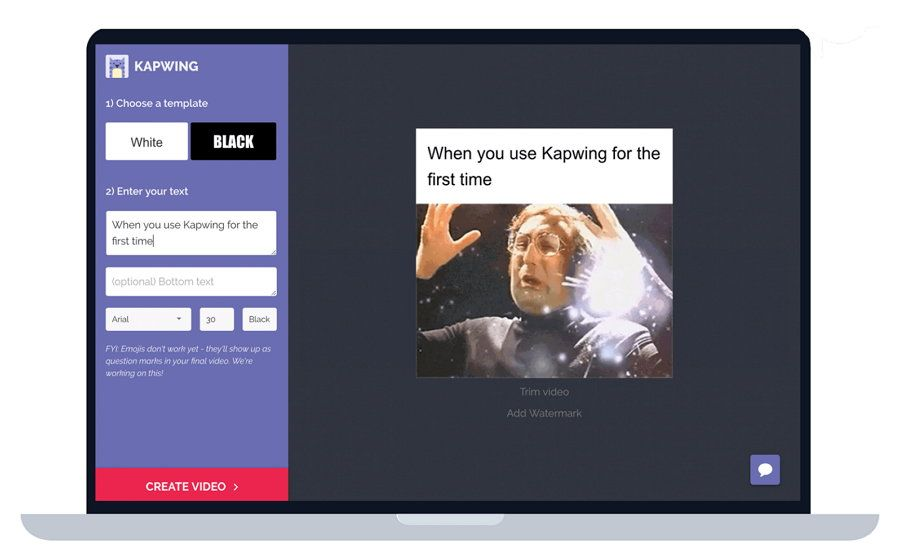The width and height of the screenshot is (900, 555).
Task: Click the '2) Enter your text' heading
Action: point(147,192)
